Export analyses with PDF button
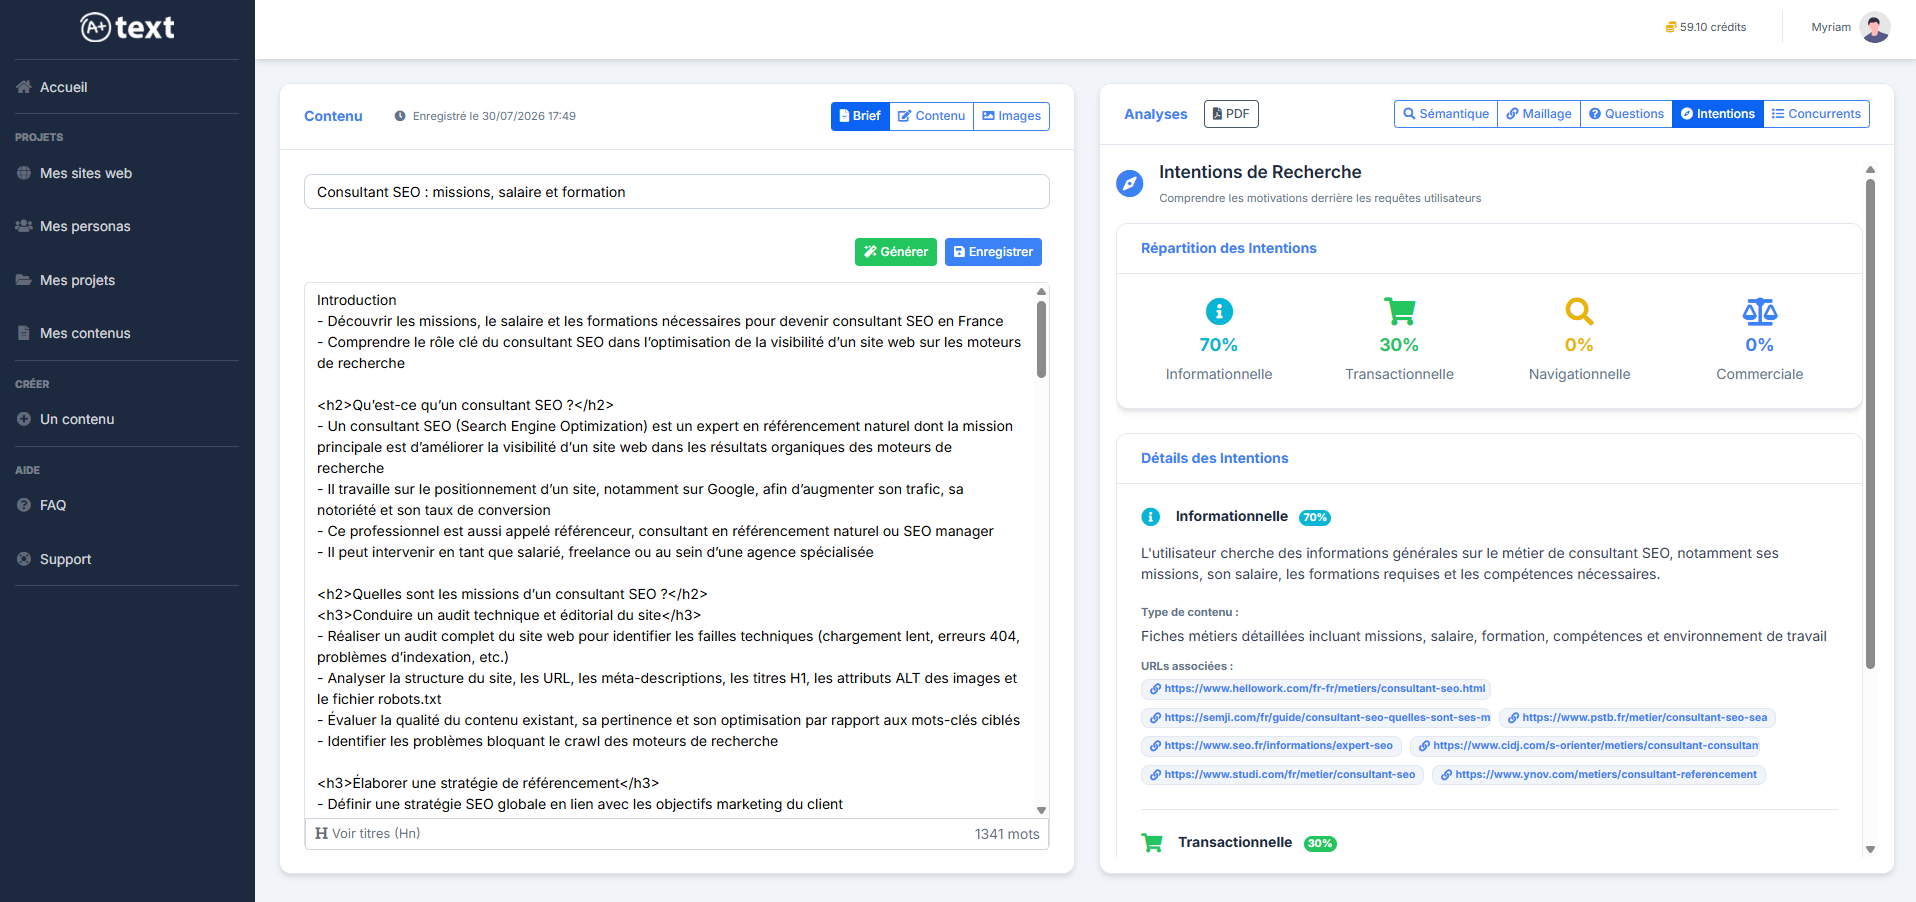Viewport: 1916px width, 902px height. pos(1231,114)
